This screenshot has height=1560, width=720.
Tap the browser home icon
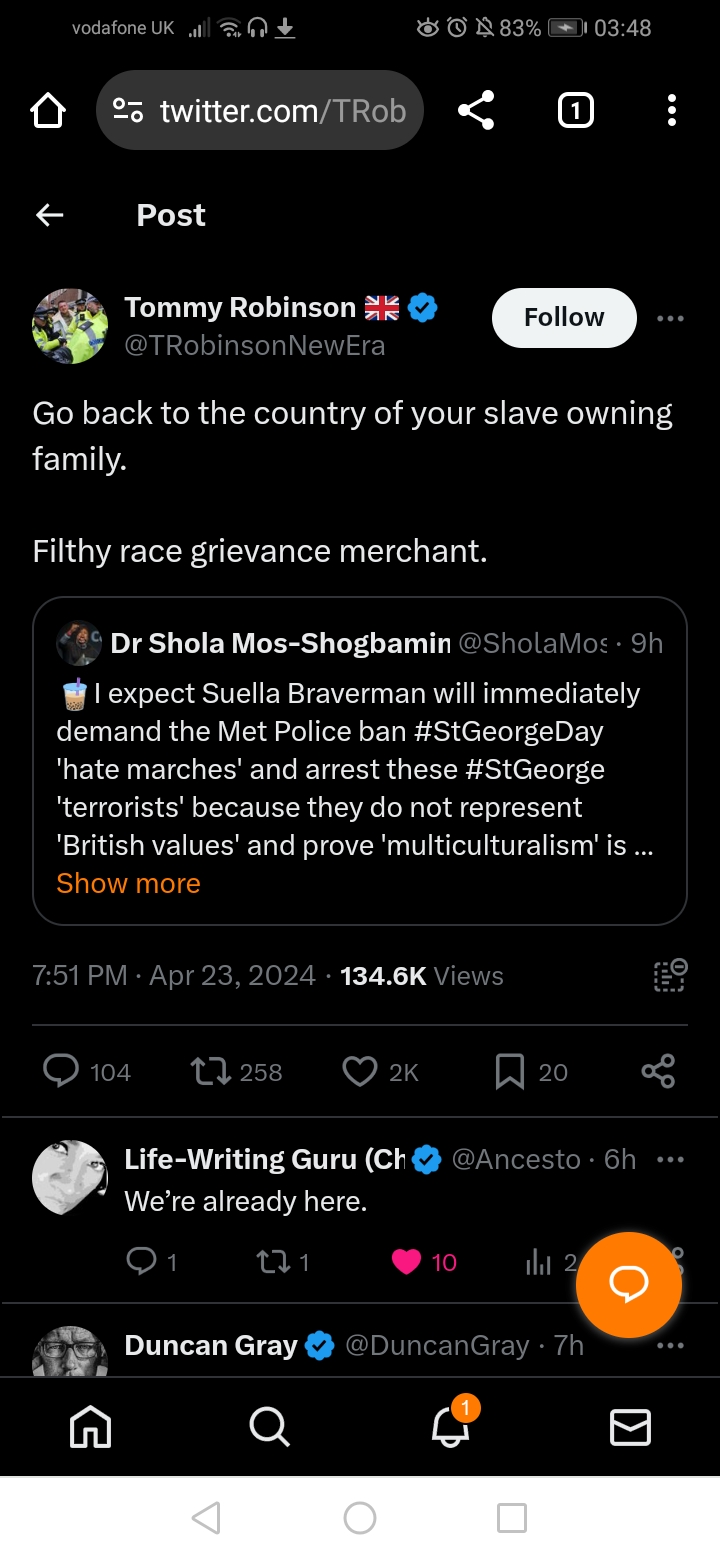[48, 111]
